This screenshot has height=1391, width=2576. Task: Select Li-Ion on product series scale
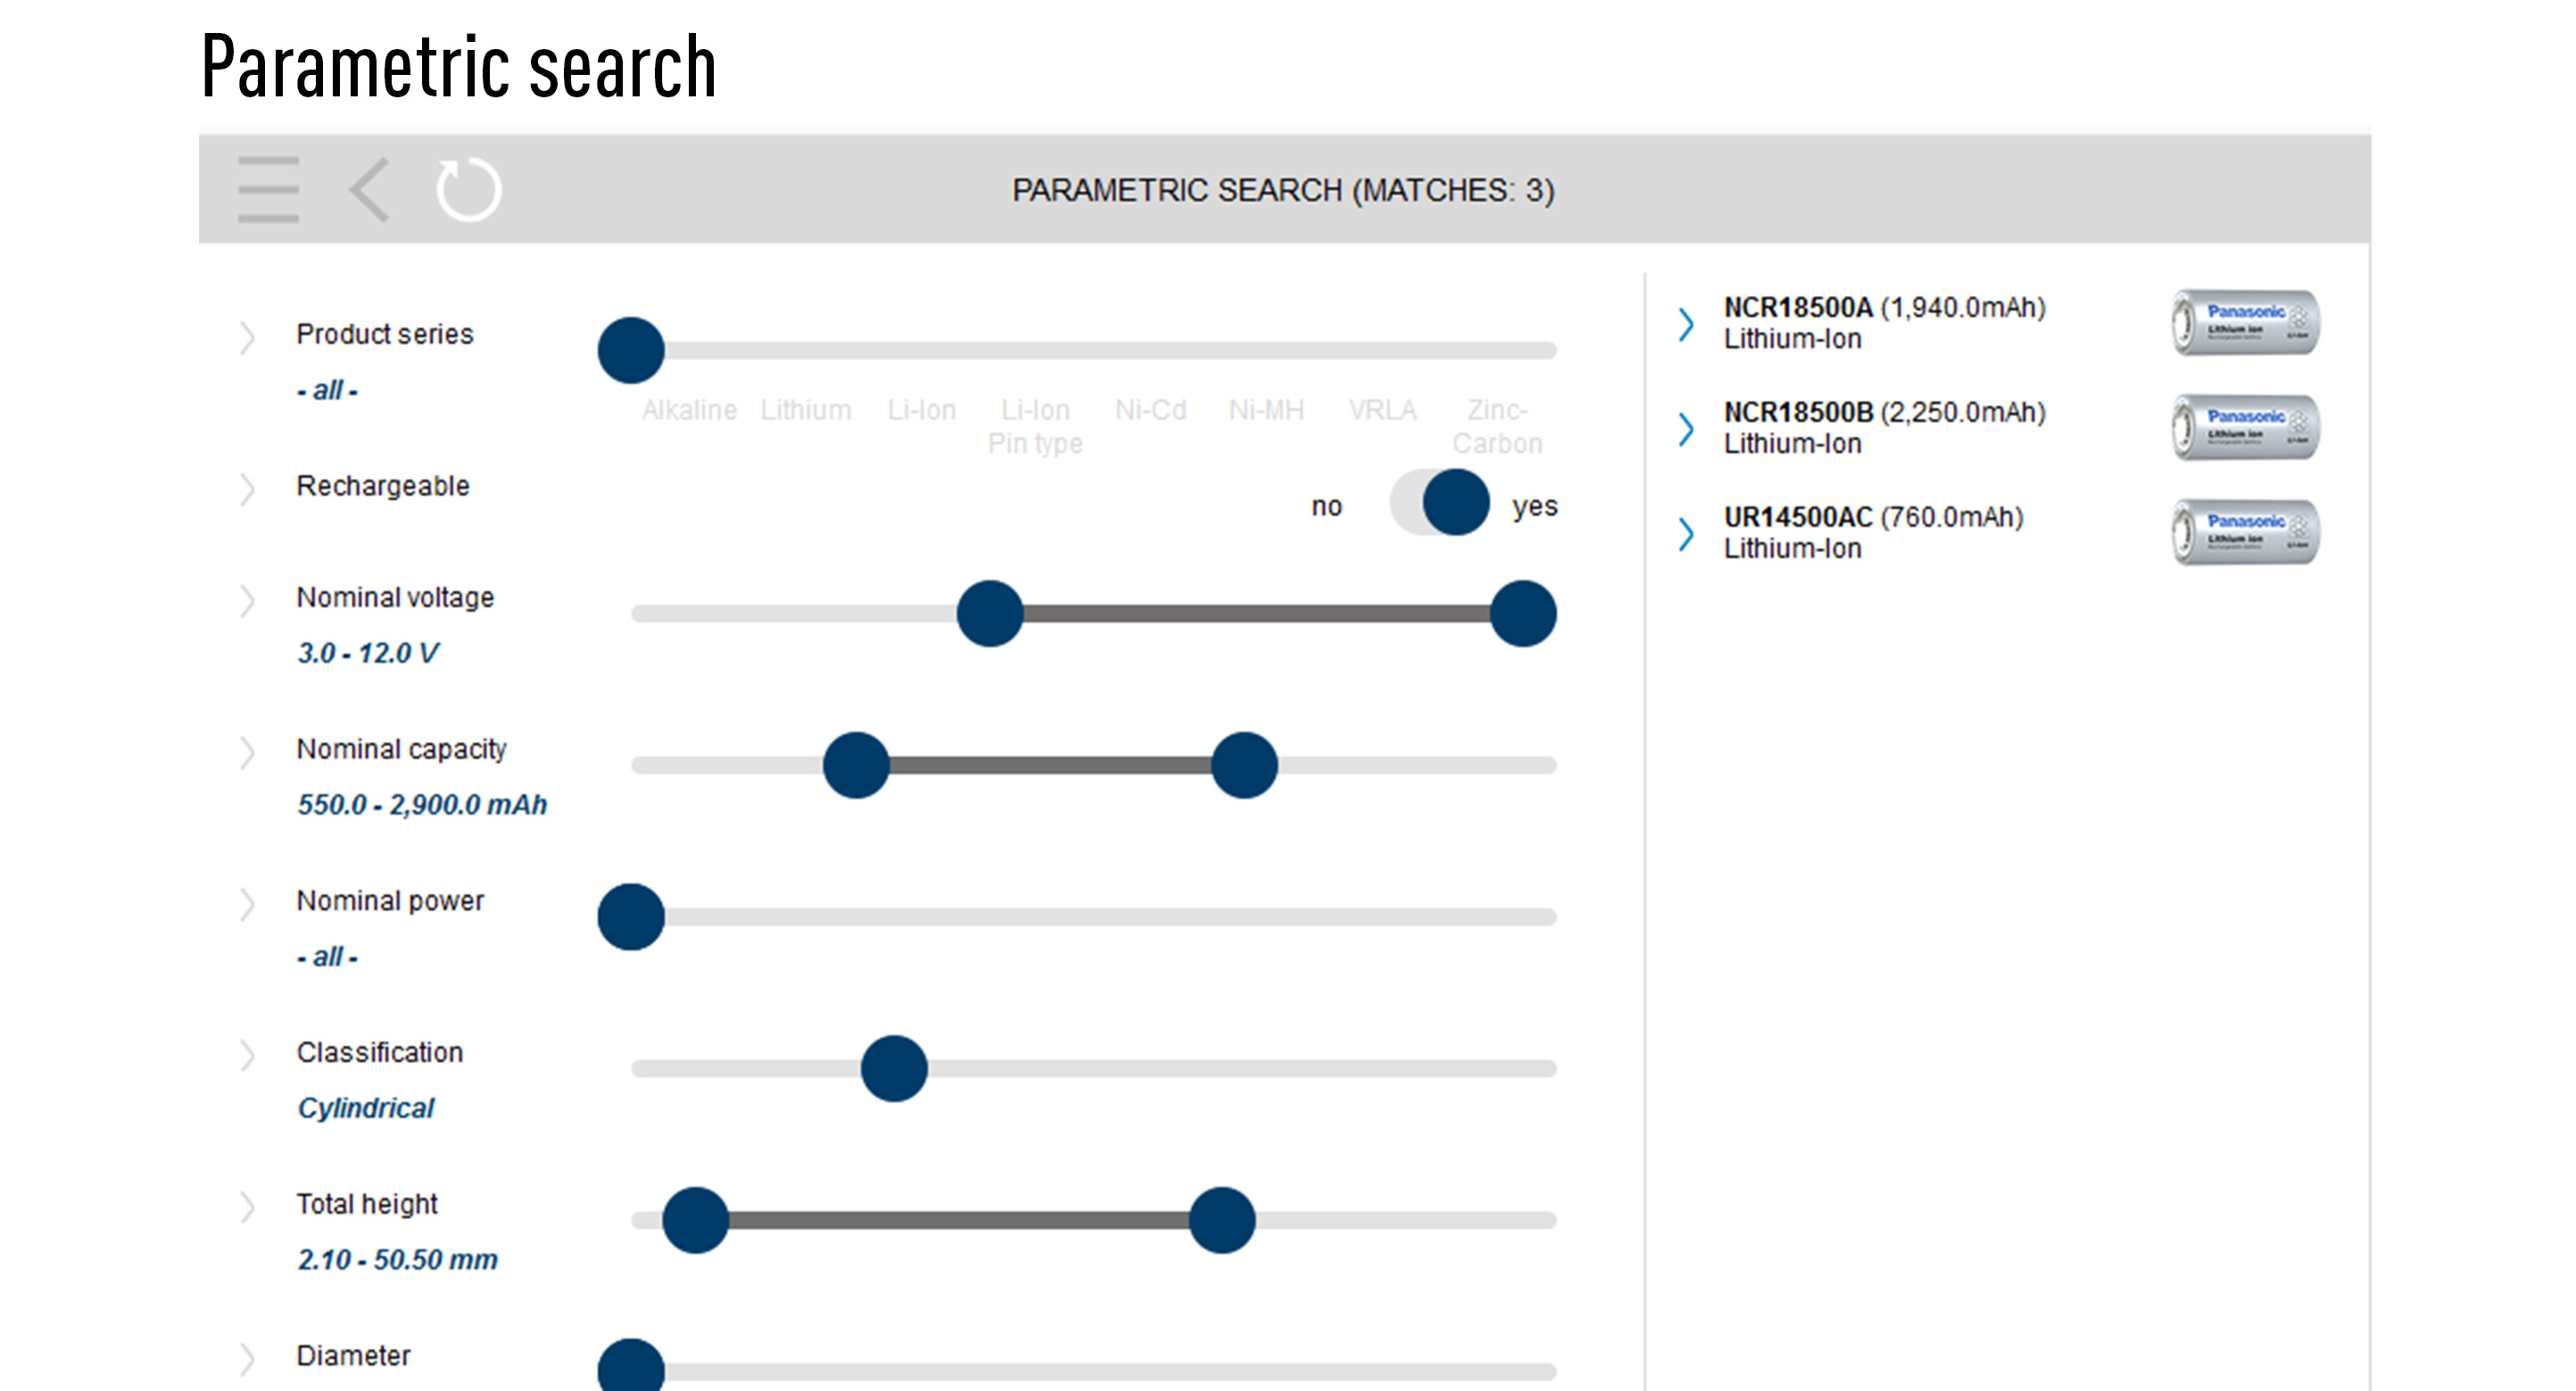click(921, 411)
